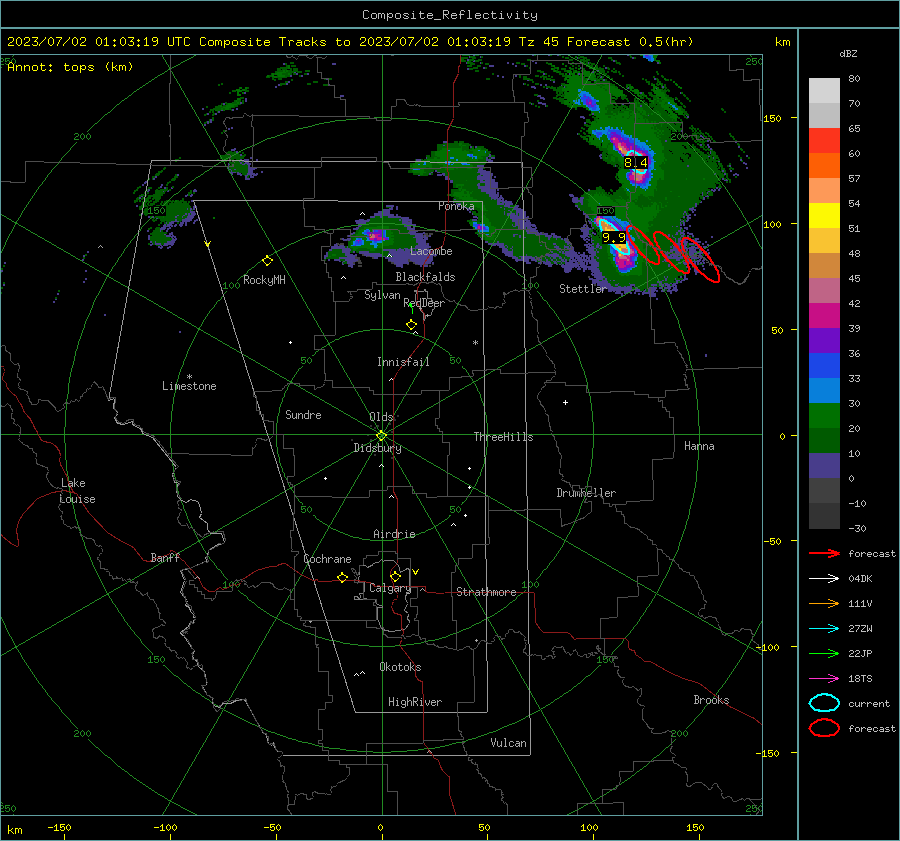Click the Drumheller city label
The image size is (900, 841).
point(586,493)
